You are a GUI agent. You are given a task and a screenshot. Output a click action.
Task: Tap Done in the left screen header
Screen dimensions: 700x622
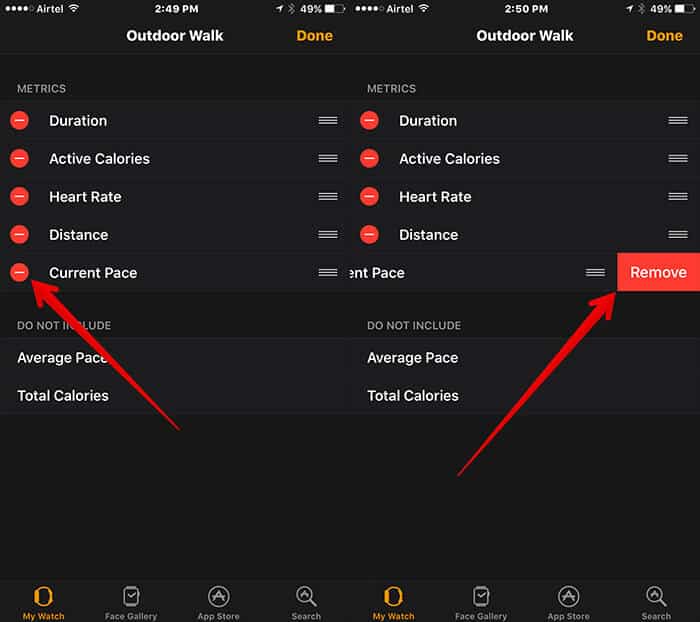315,36
